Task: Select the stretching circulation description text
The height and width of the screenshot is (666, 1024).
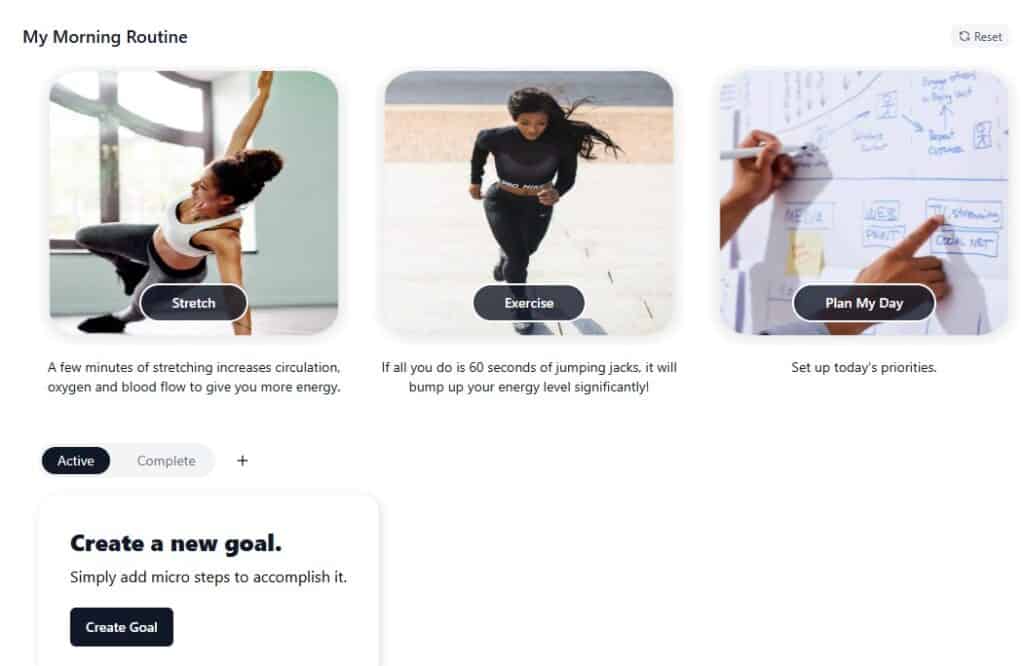Action: point(194,377)
